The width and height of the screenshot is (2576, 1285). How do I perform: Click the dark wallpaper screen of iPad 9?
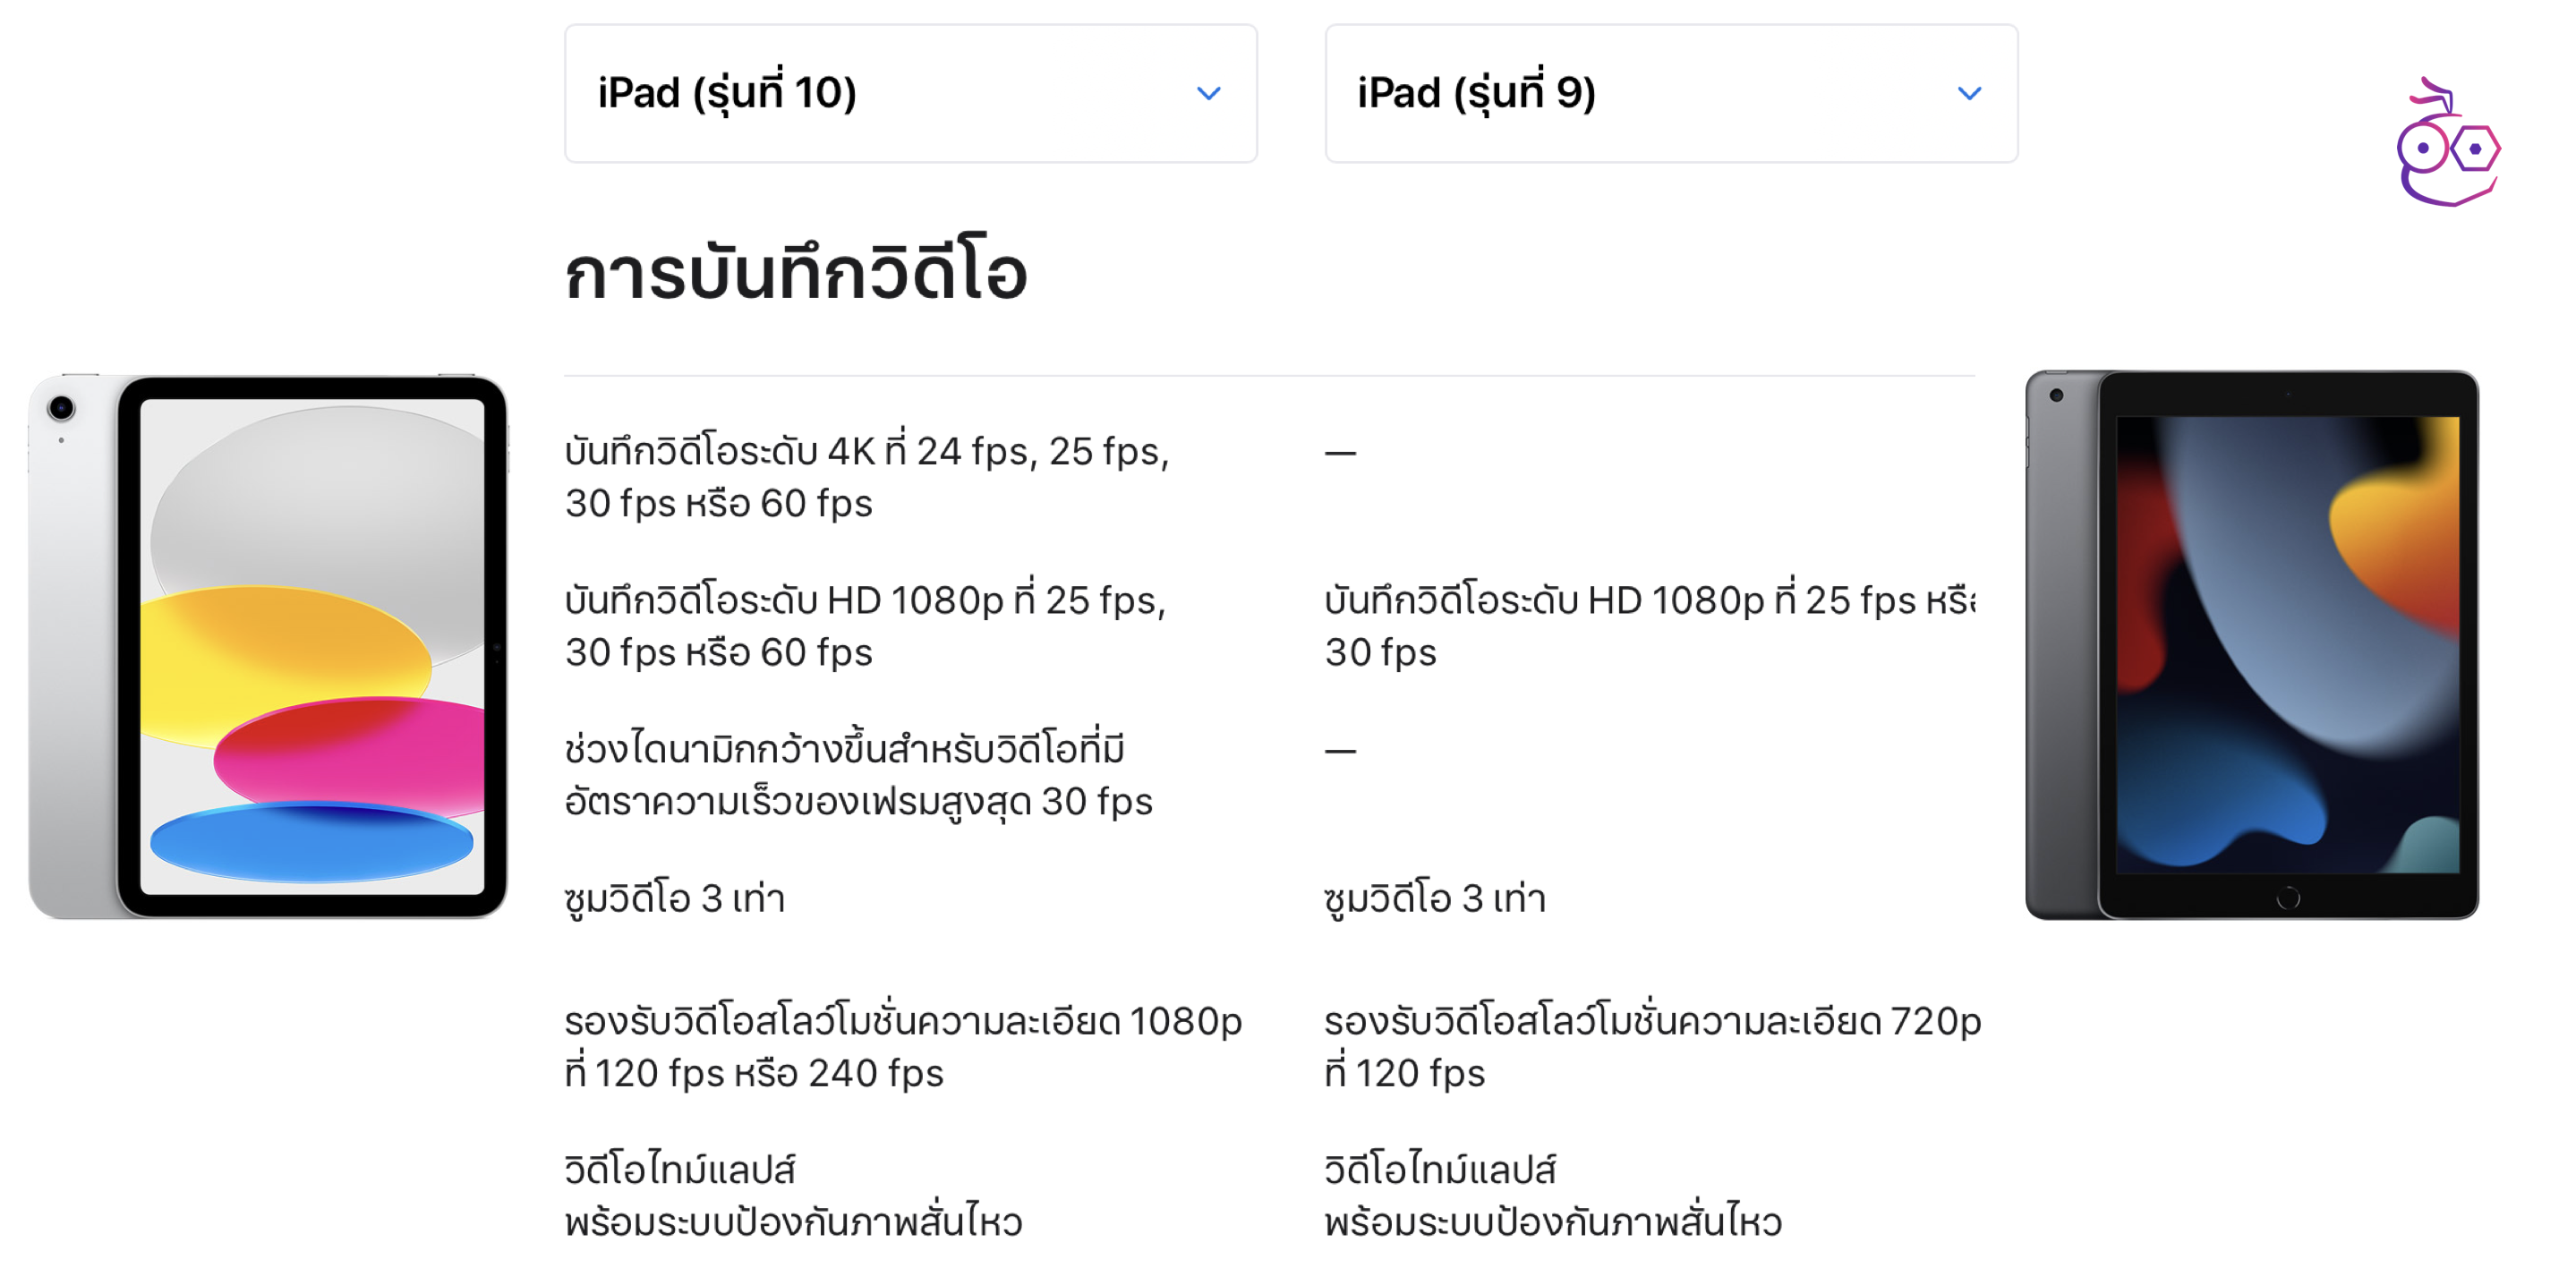pos(2287,644)
